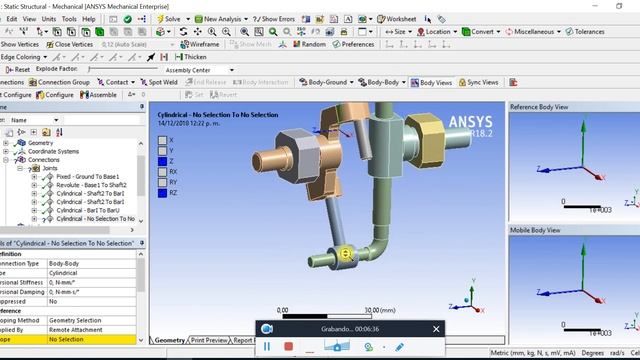This screenshot has width=640, height=360.
Task: Select the Pan view tool icon
Action: pos(198,32)
